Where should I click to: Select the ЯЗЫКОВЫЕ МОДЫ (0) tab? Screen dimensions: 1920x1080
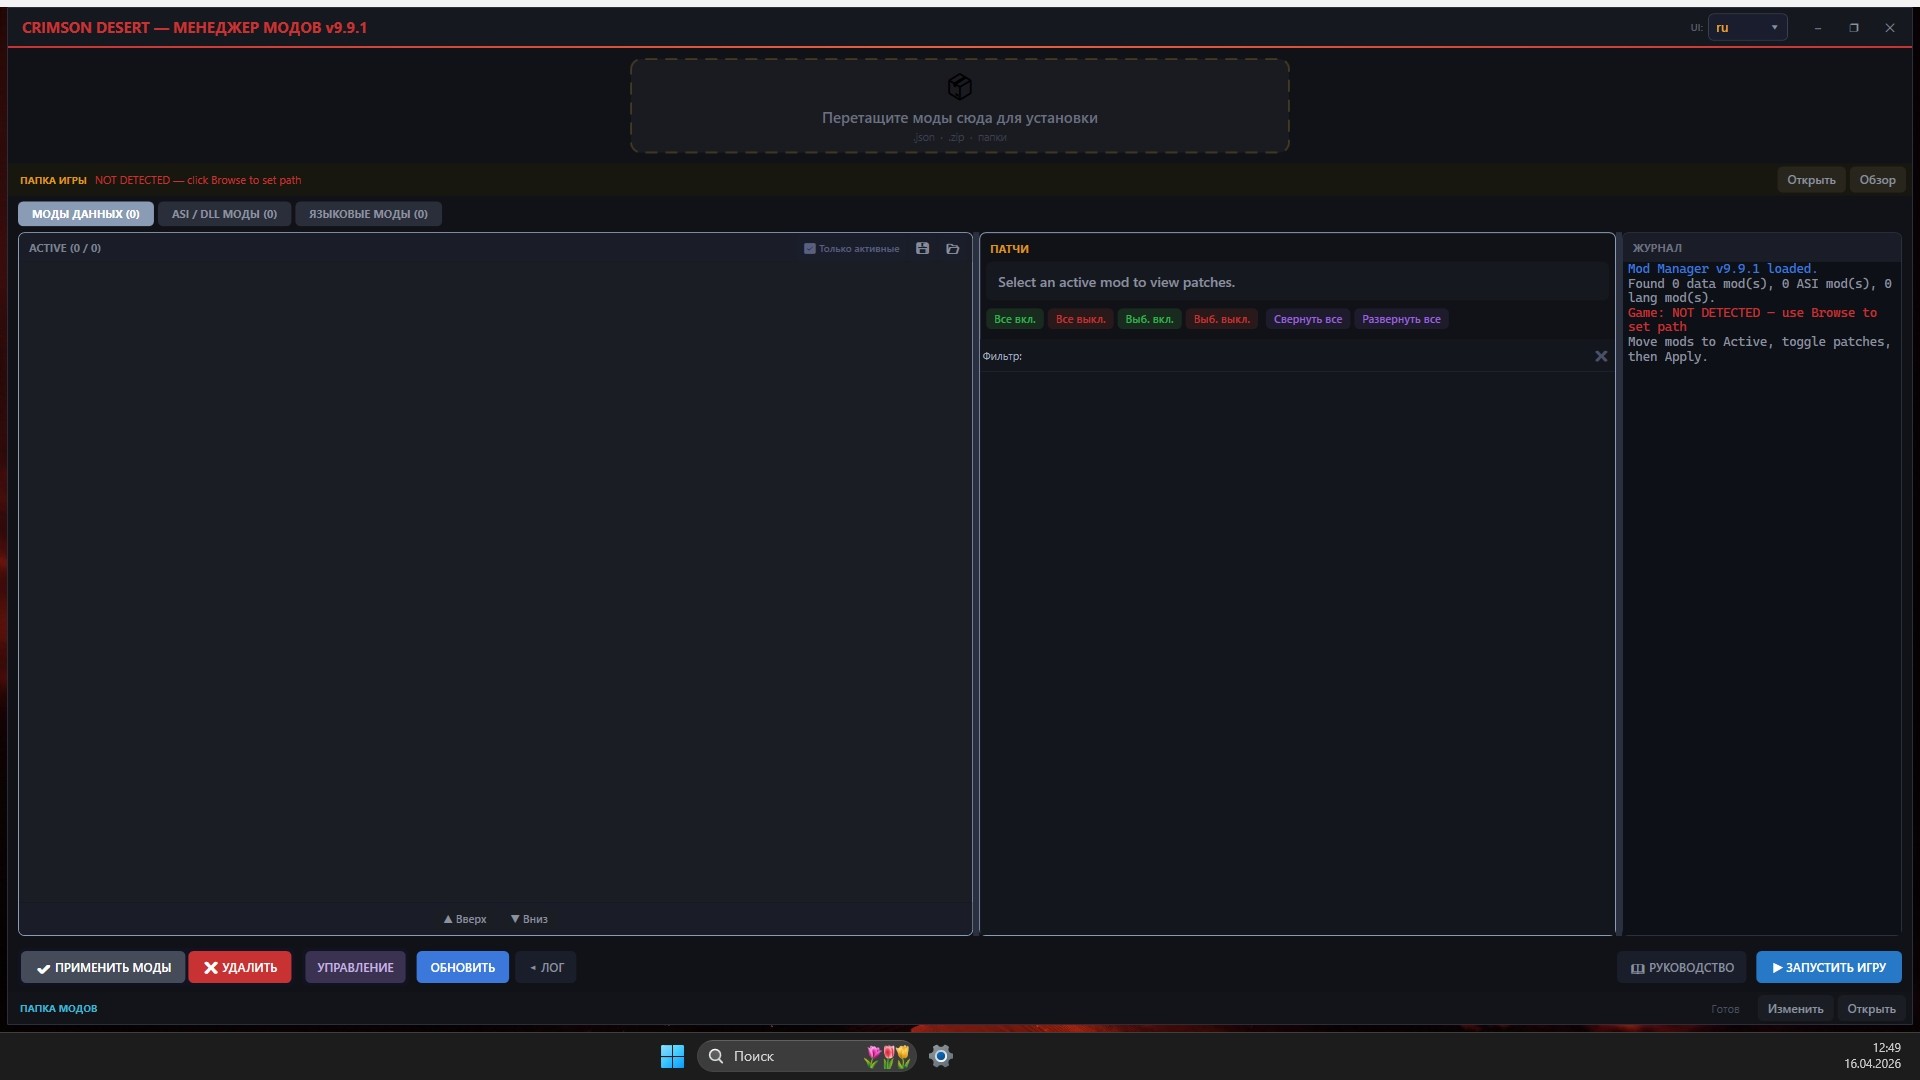(x=368, y=214)
